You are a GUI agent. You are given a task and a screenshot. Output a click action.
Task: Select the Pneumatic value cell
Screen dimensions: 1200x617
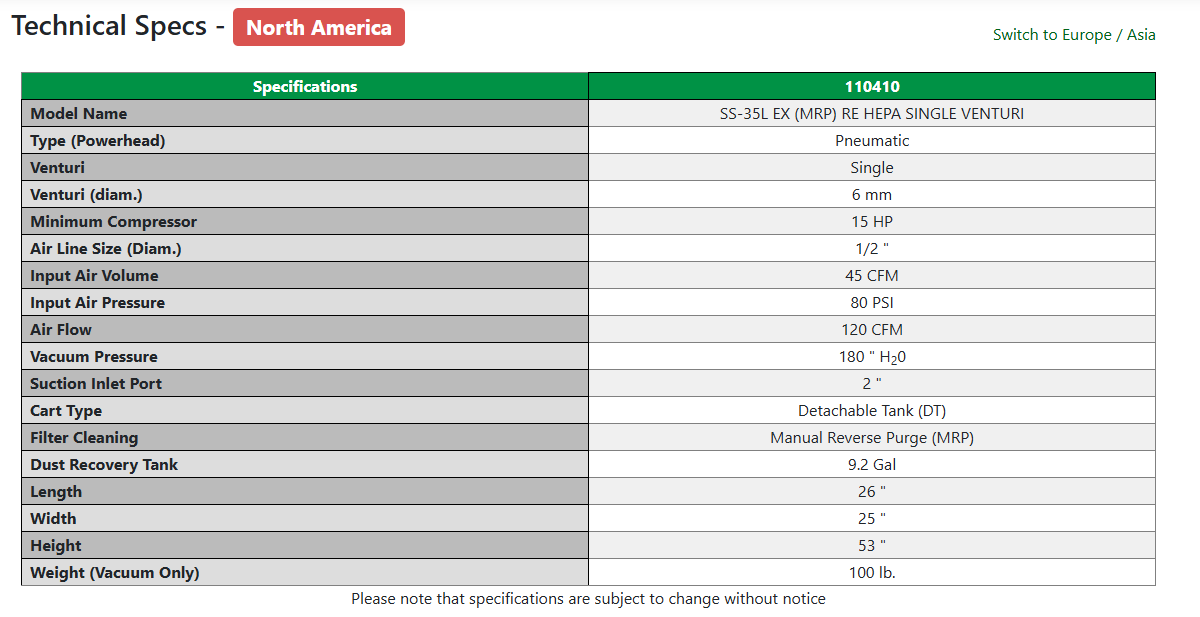pos(872,141)
